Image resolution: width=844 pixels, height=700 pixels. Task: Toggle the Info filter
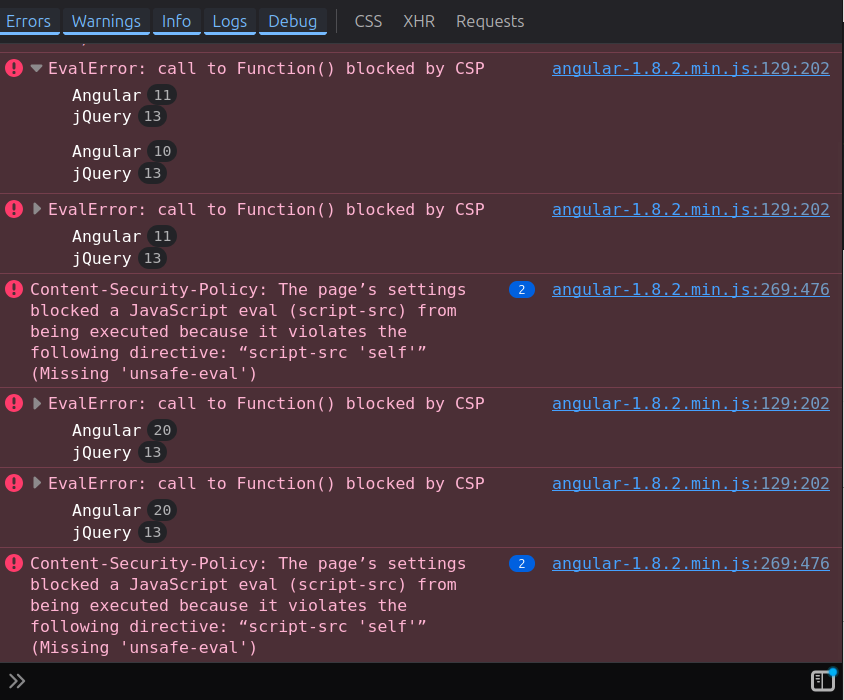(x=177, y=22)
